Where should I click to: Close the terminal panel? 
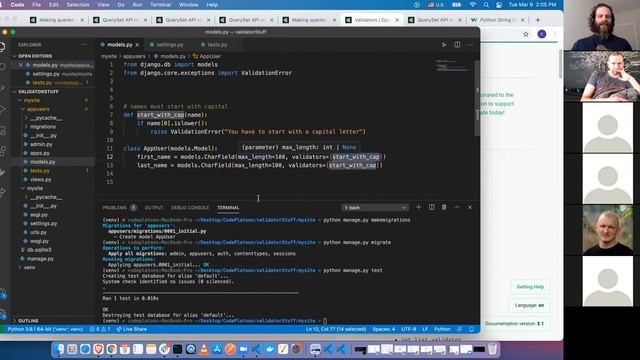click(x=470, y=207)
